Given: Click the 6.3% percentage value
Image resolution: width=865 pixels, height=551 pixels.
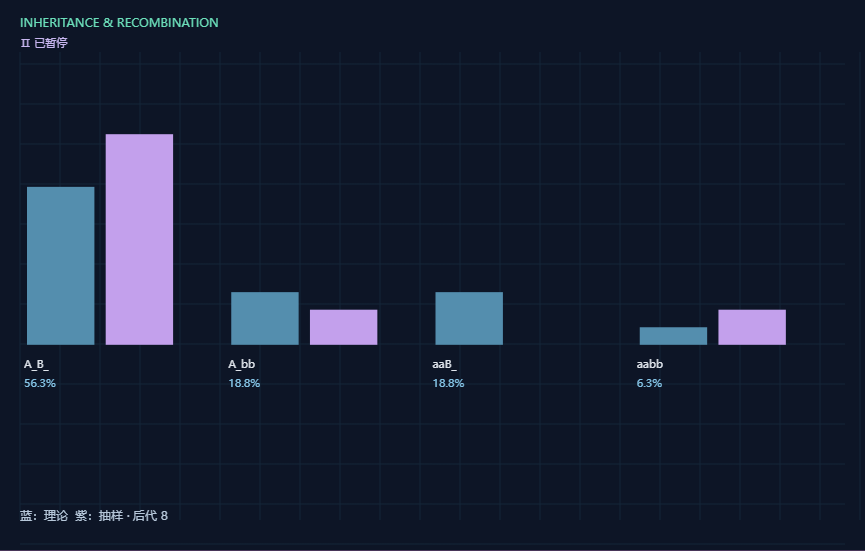Looking at the screenshot, I should (649, 383).
